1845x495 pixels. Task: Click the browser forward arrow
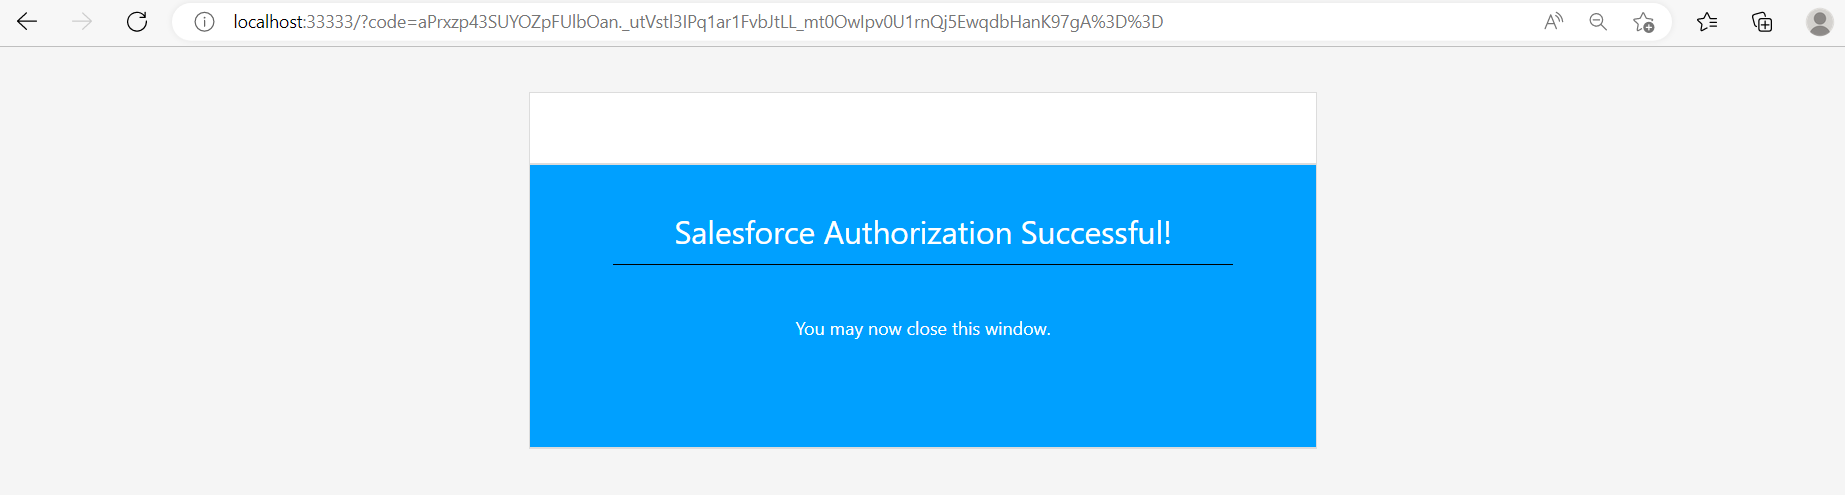[82, 22]
